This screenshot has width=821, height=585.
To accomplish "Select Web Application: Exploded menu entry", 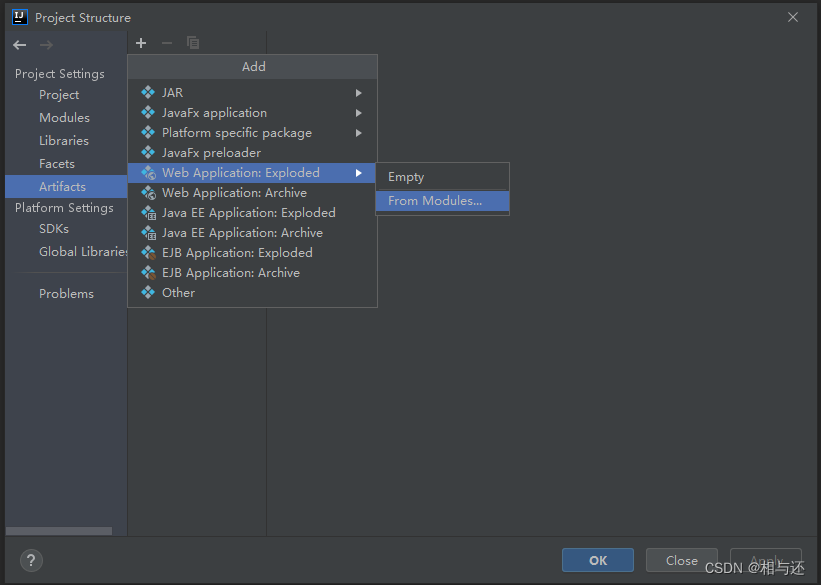I will [x=252, y=173].
